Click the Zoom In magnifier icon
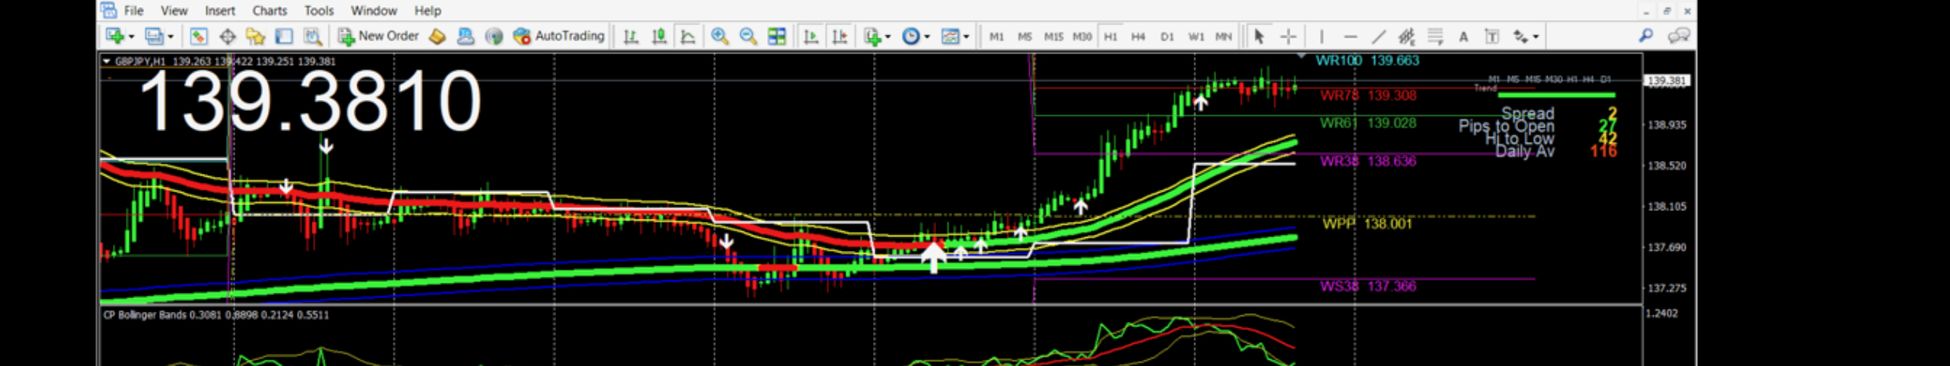Screen dimensions: 1950x366 719,36
